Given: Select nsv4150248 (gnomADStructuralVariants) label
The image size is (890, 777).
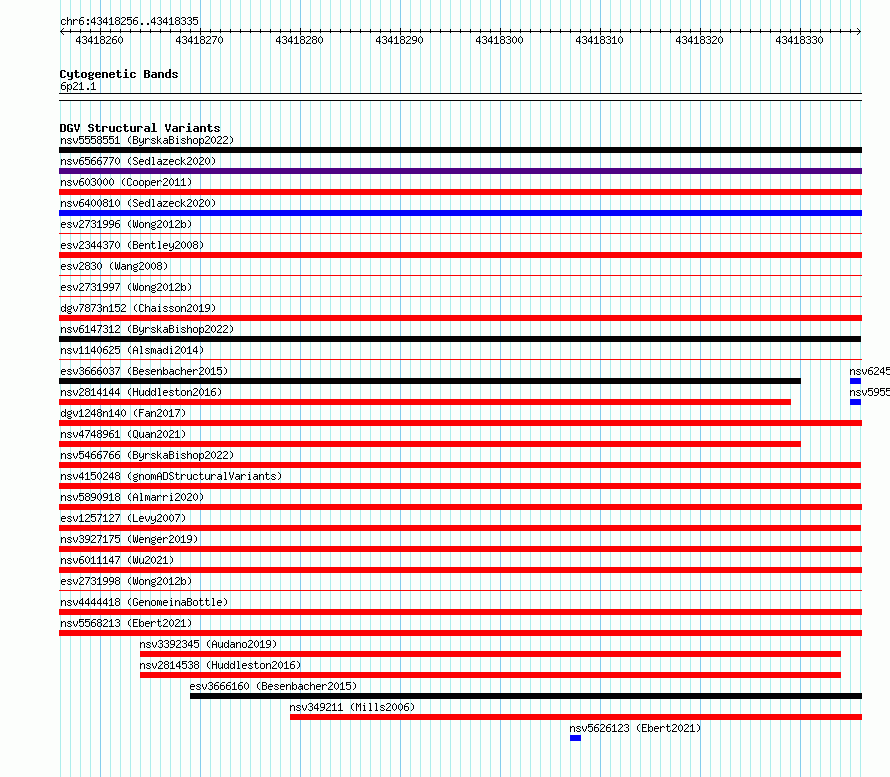Looking at the screenshot, I should [x=171, y=476].
